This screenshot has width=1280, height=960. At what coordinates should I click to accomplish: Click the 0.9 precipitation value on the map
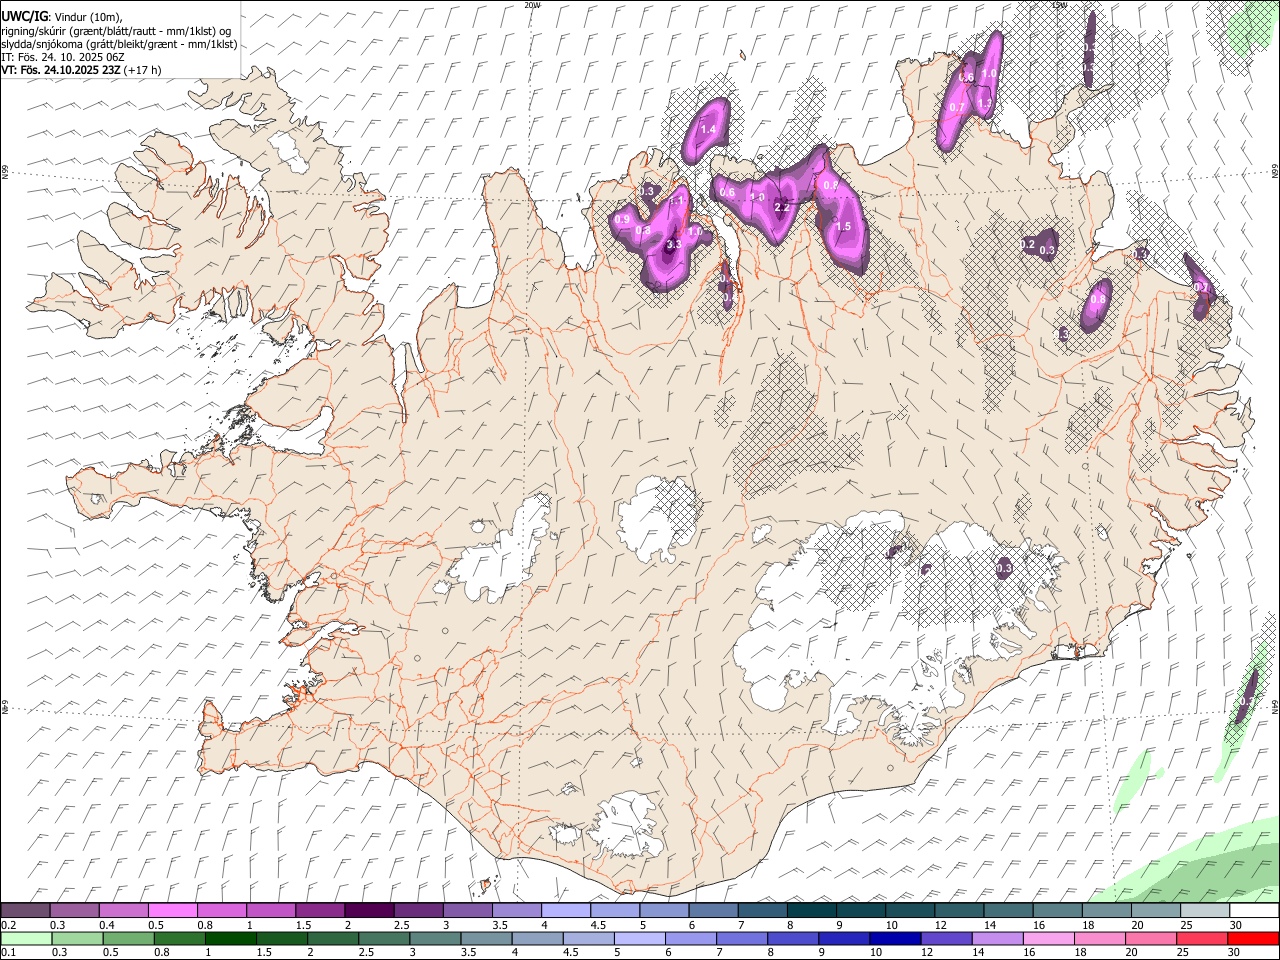[x=622, y=220]
